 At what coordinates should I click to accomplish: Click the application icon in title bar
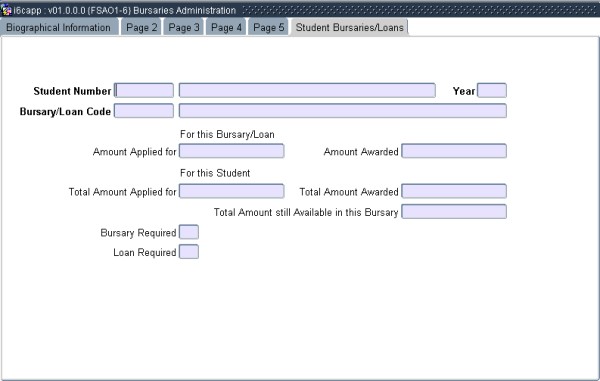point(6,10)
